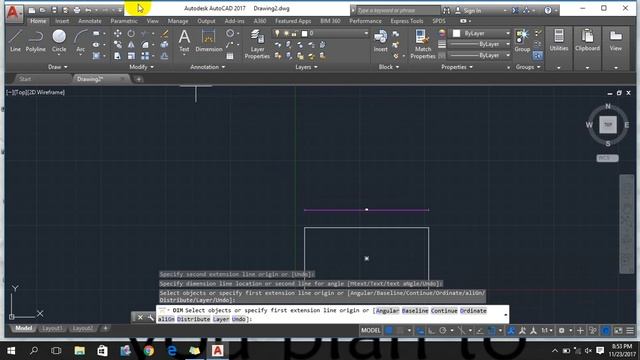Toggle ortho mode in status bar

click(x=431, y=331)
